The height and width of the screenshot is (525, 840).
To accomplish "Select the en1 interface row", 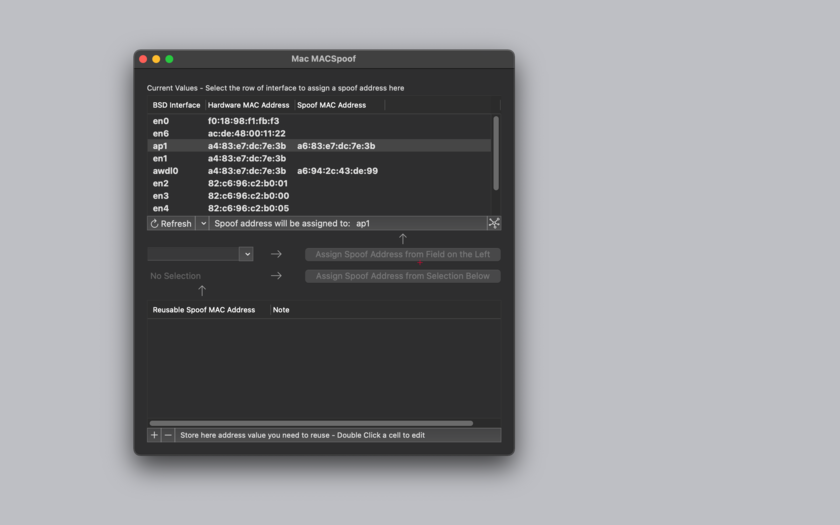I will pos(319,159).
